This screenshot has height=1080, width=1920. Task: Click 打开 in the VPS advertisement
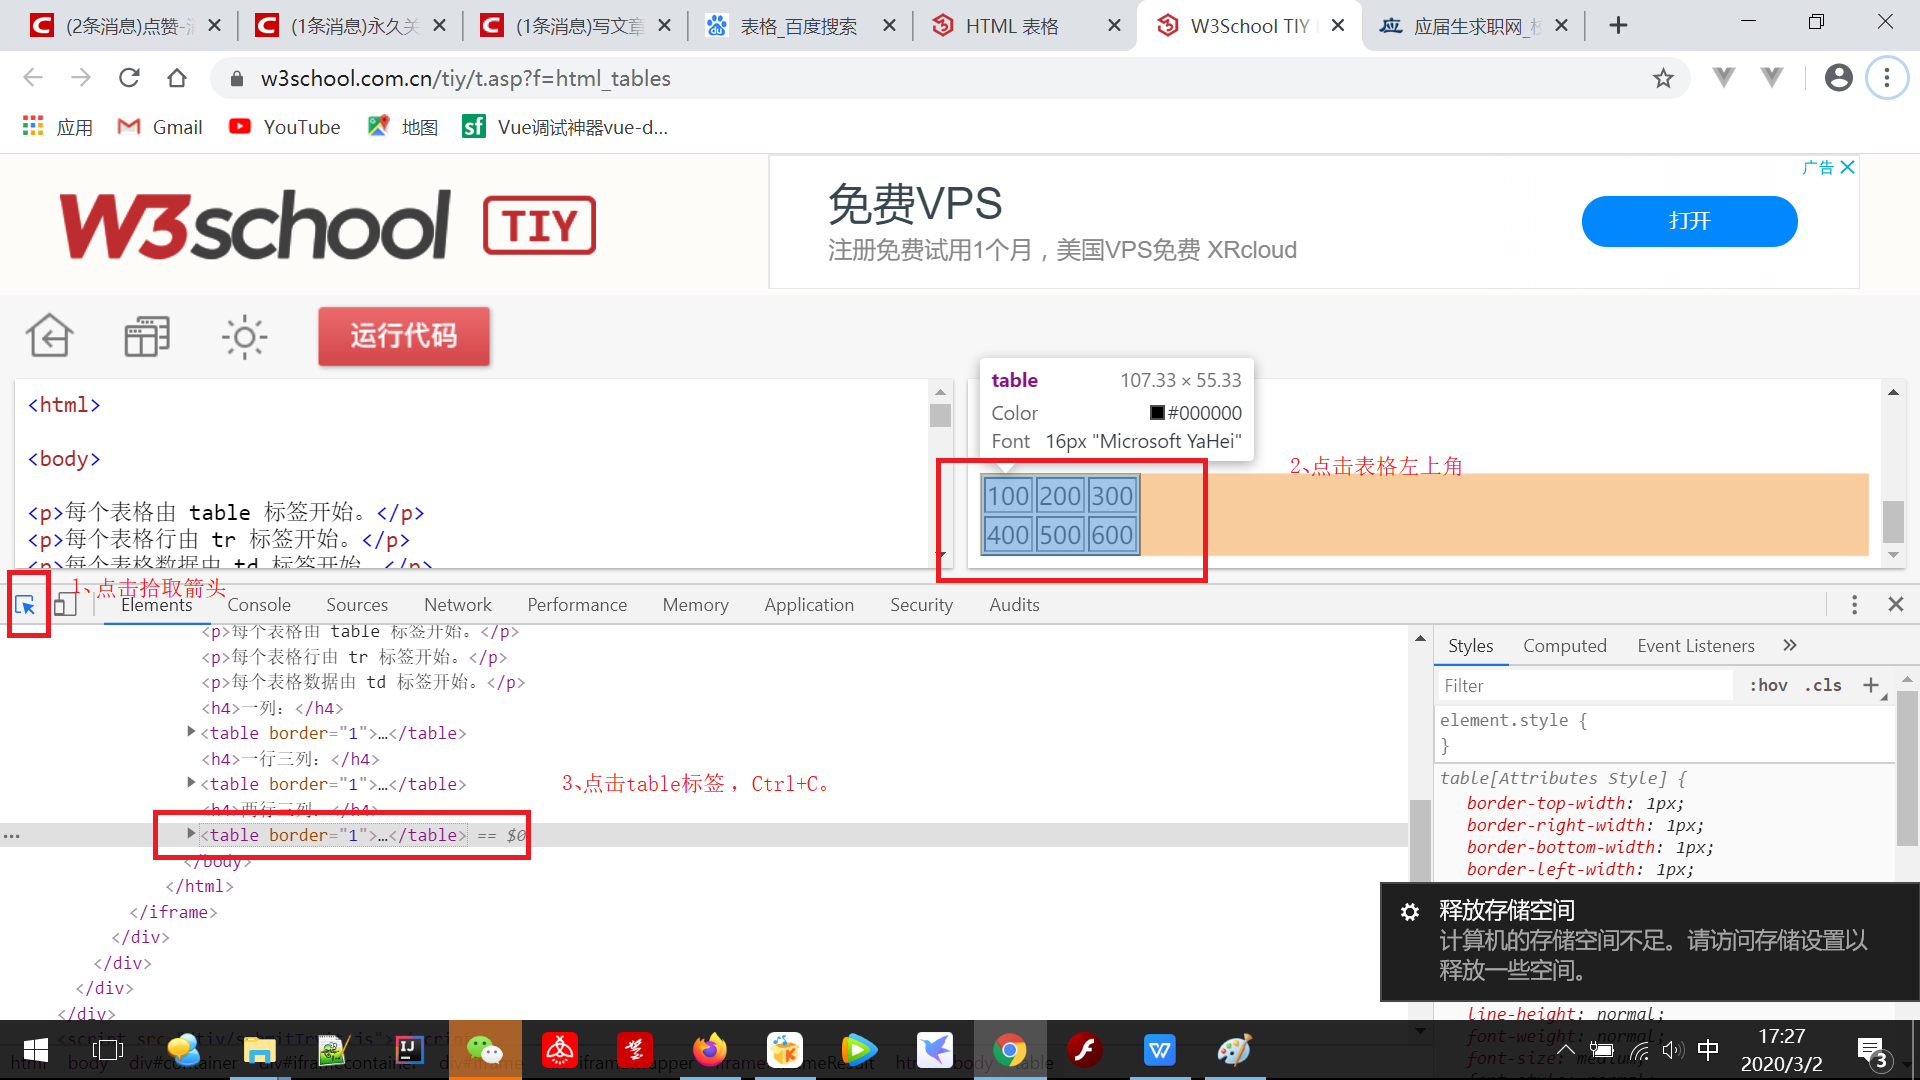(x=1688, y=221)
